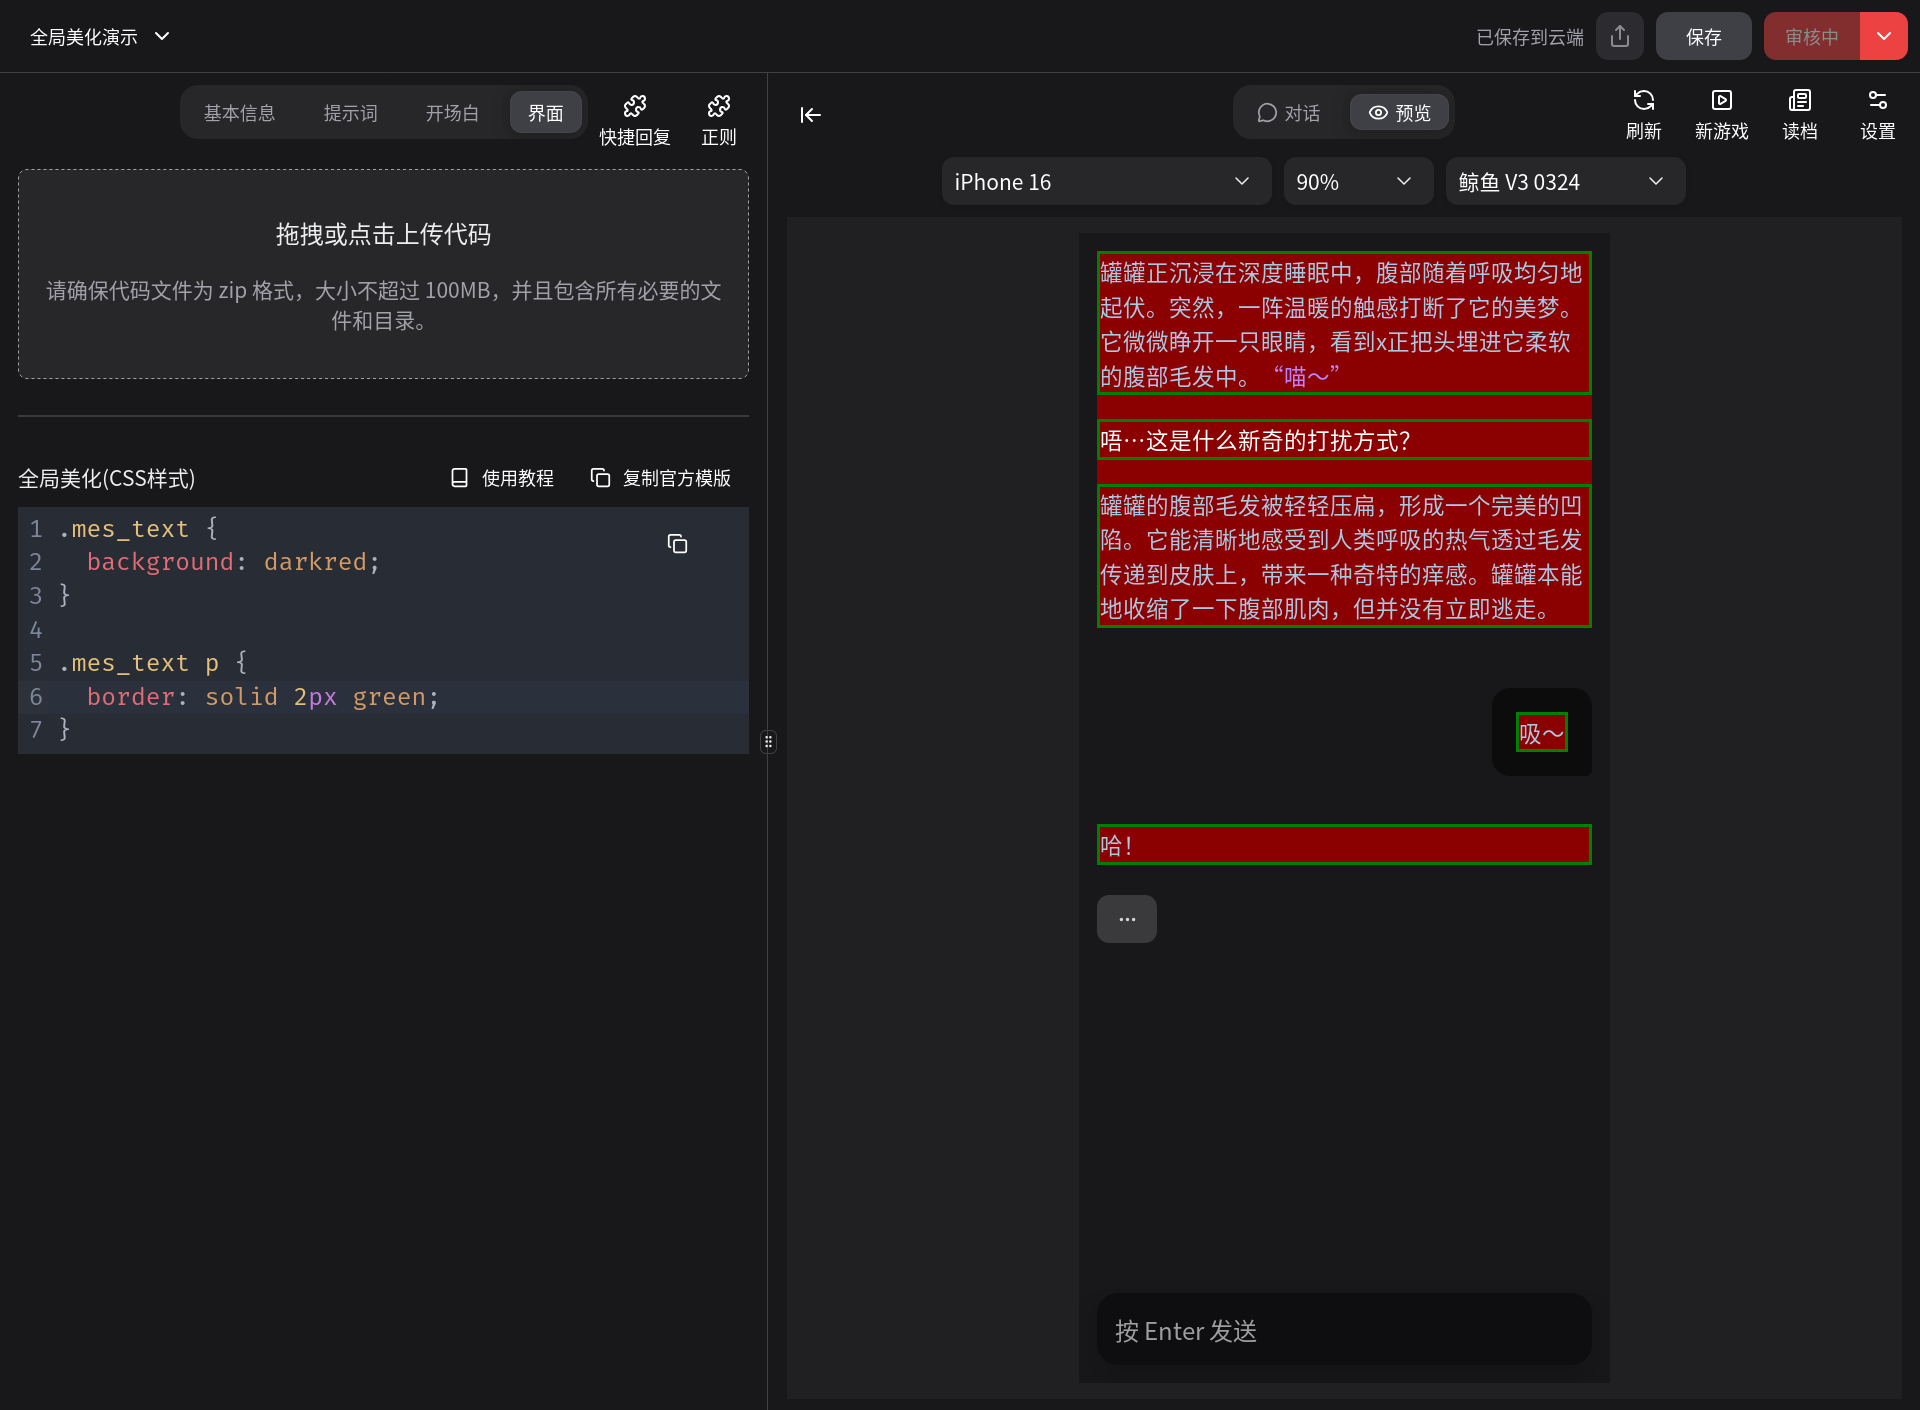Click the refresh (刷新) icon
The height and width of the screenshot is (1410, 1920).
pyautogui.click(x=1643, y=114)
